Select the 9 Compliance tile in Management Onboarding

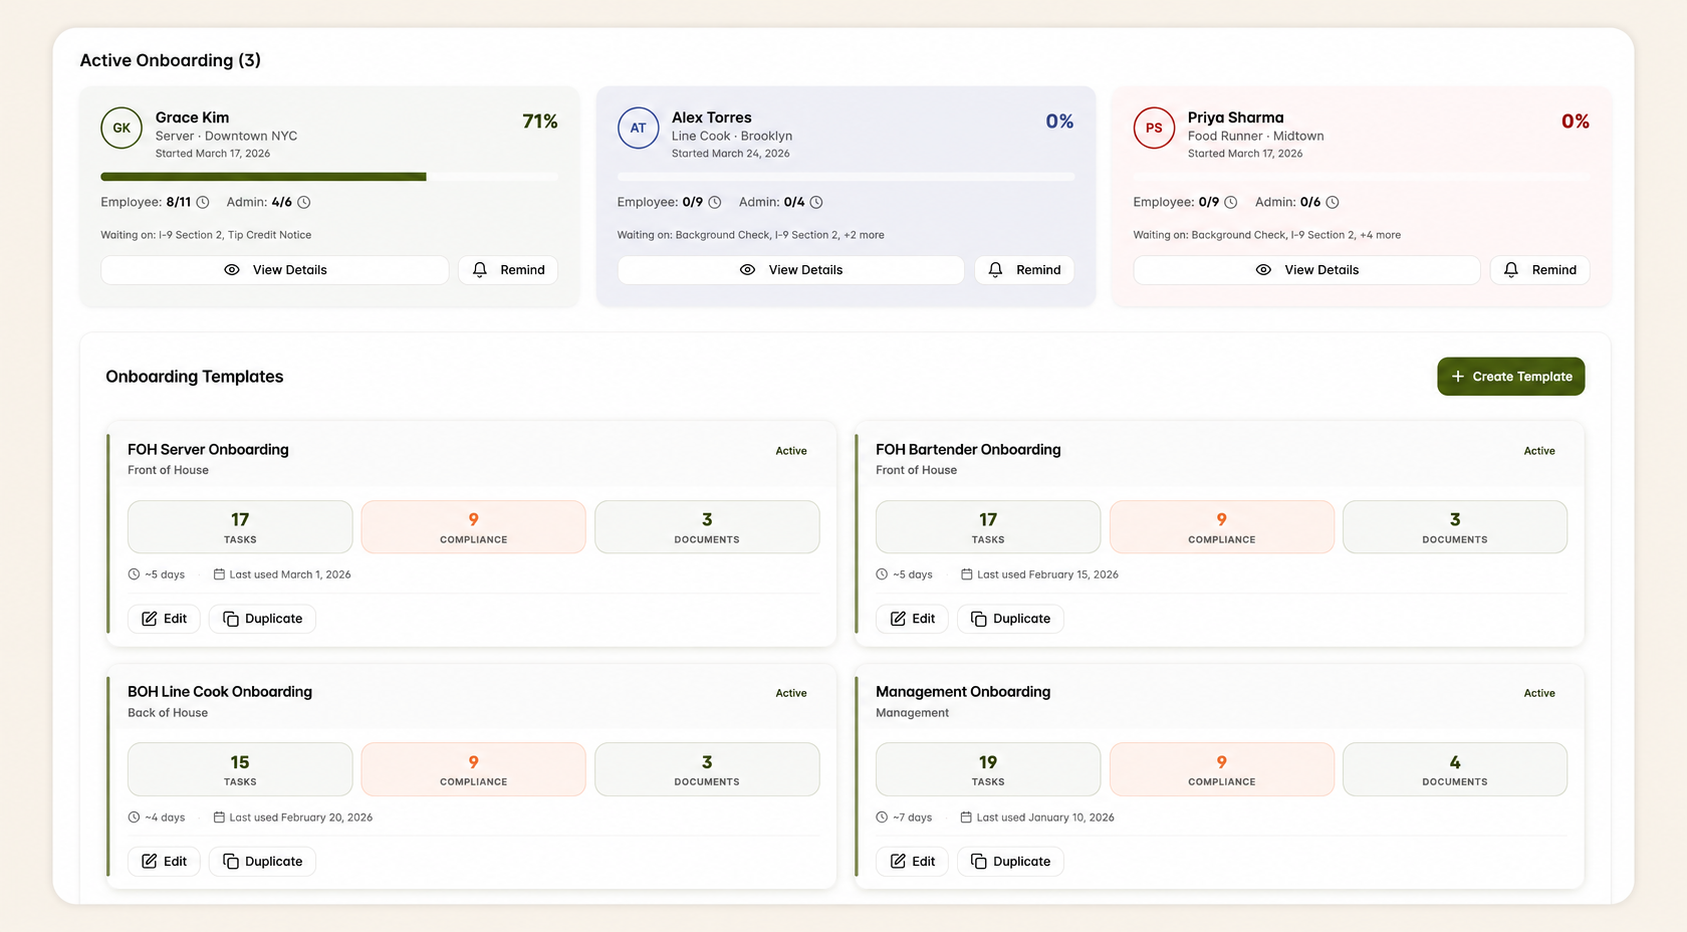(x=1221, y=769)
